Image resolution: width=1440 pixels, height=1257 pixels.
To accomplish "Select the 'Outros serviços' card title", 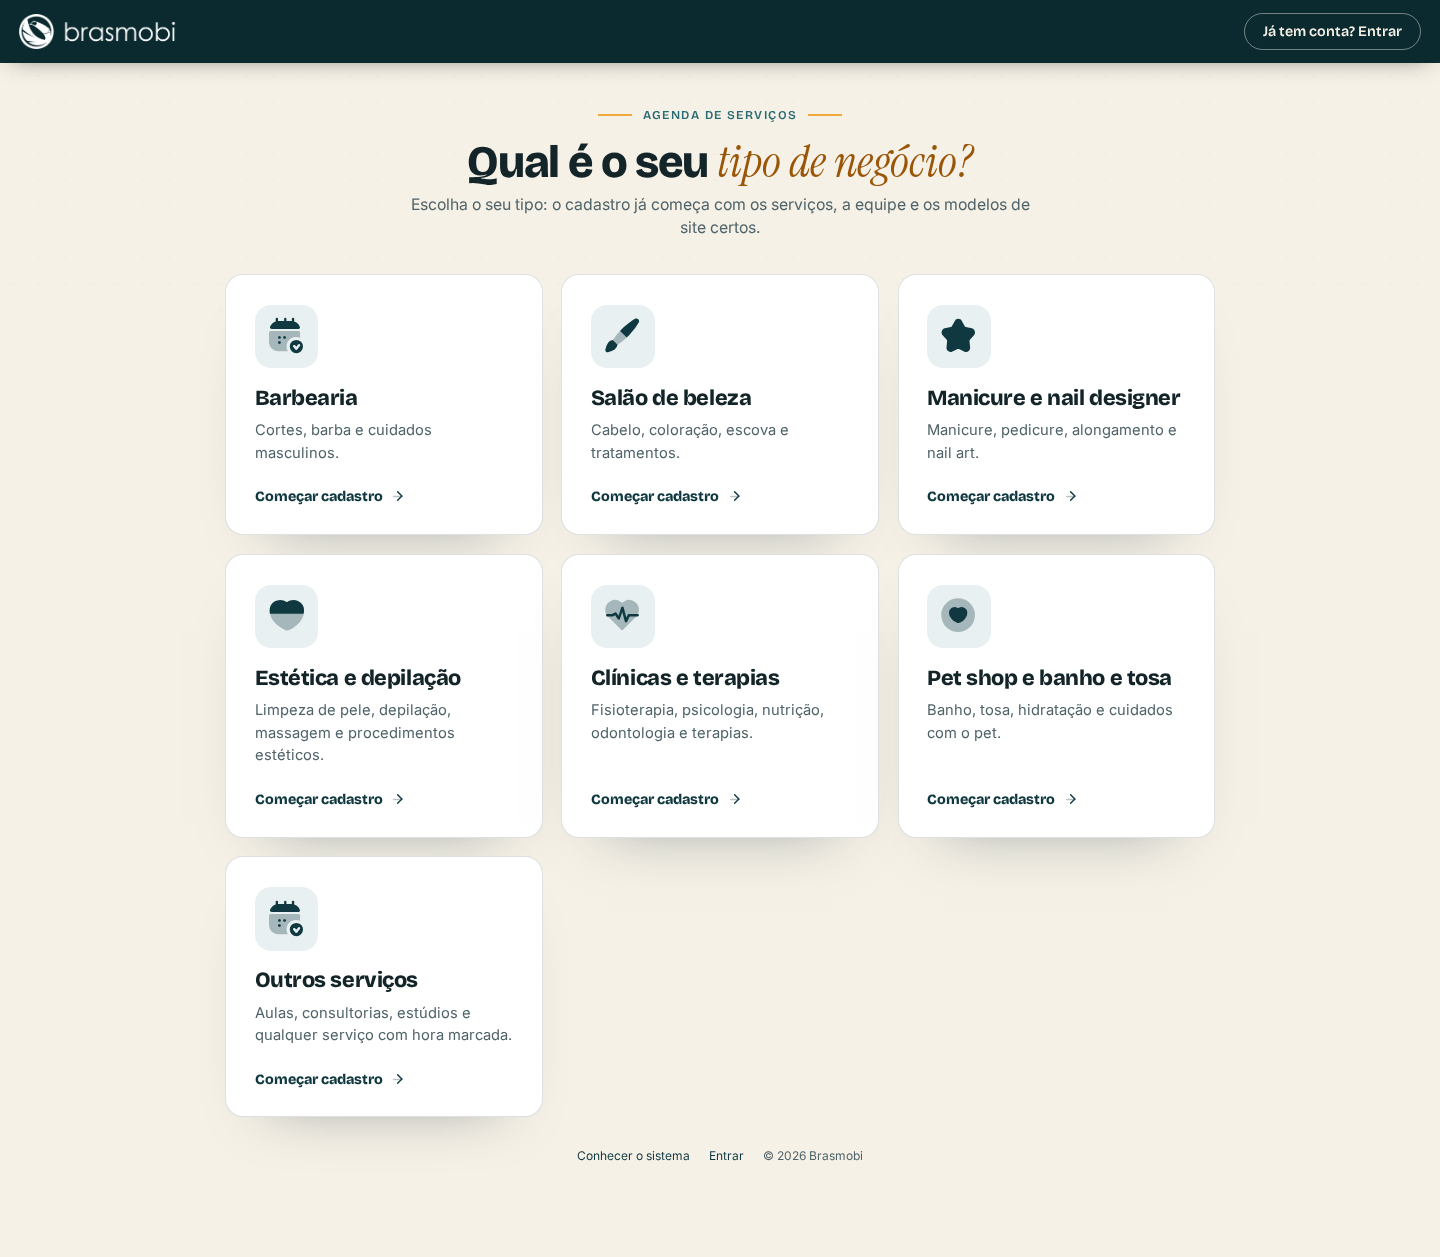I will (336, 980).
